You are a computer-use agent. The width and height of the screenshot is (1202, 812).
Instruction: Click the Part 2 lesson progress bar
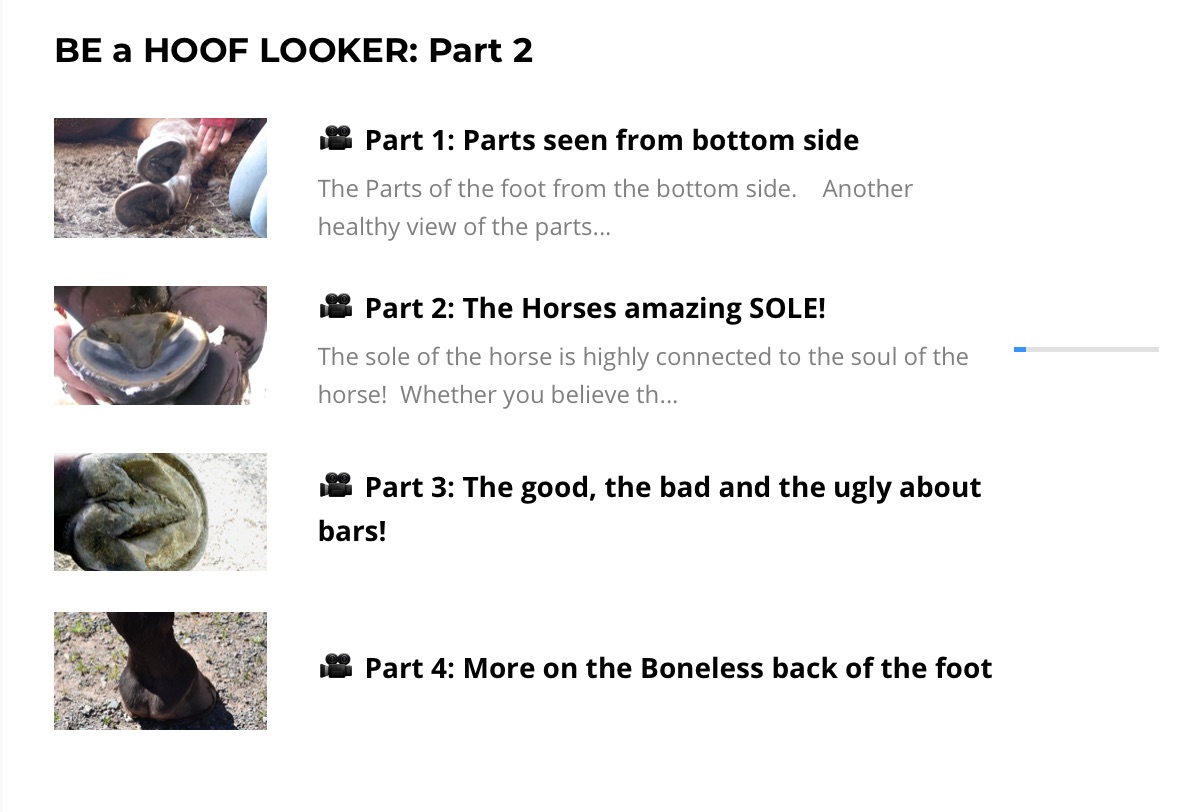coord(1086,349)
